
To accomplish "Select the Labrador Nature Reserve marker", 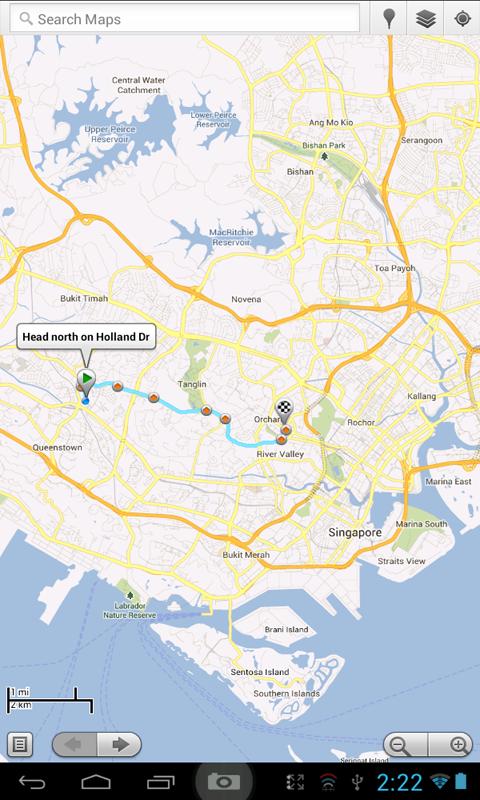I will click(x=130, y=595).
